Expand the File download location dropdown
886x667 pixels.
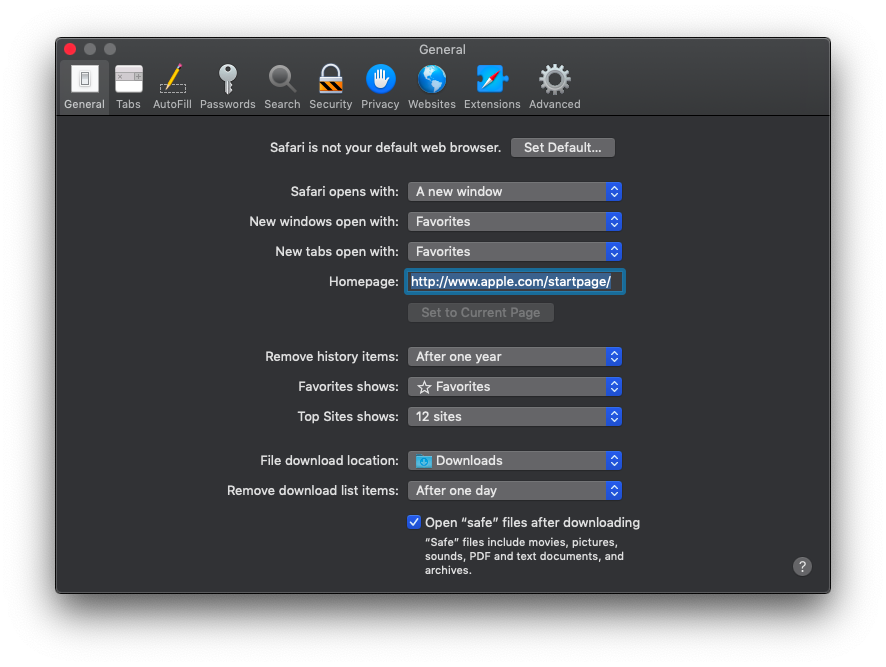[515, 461]
